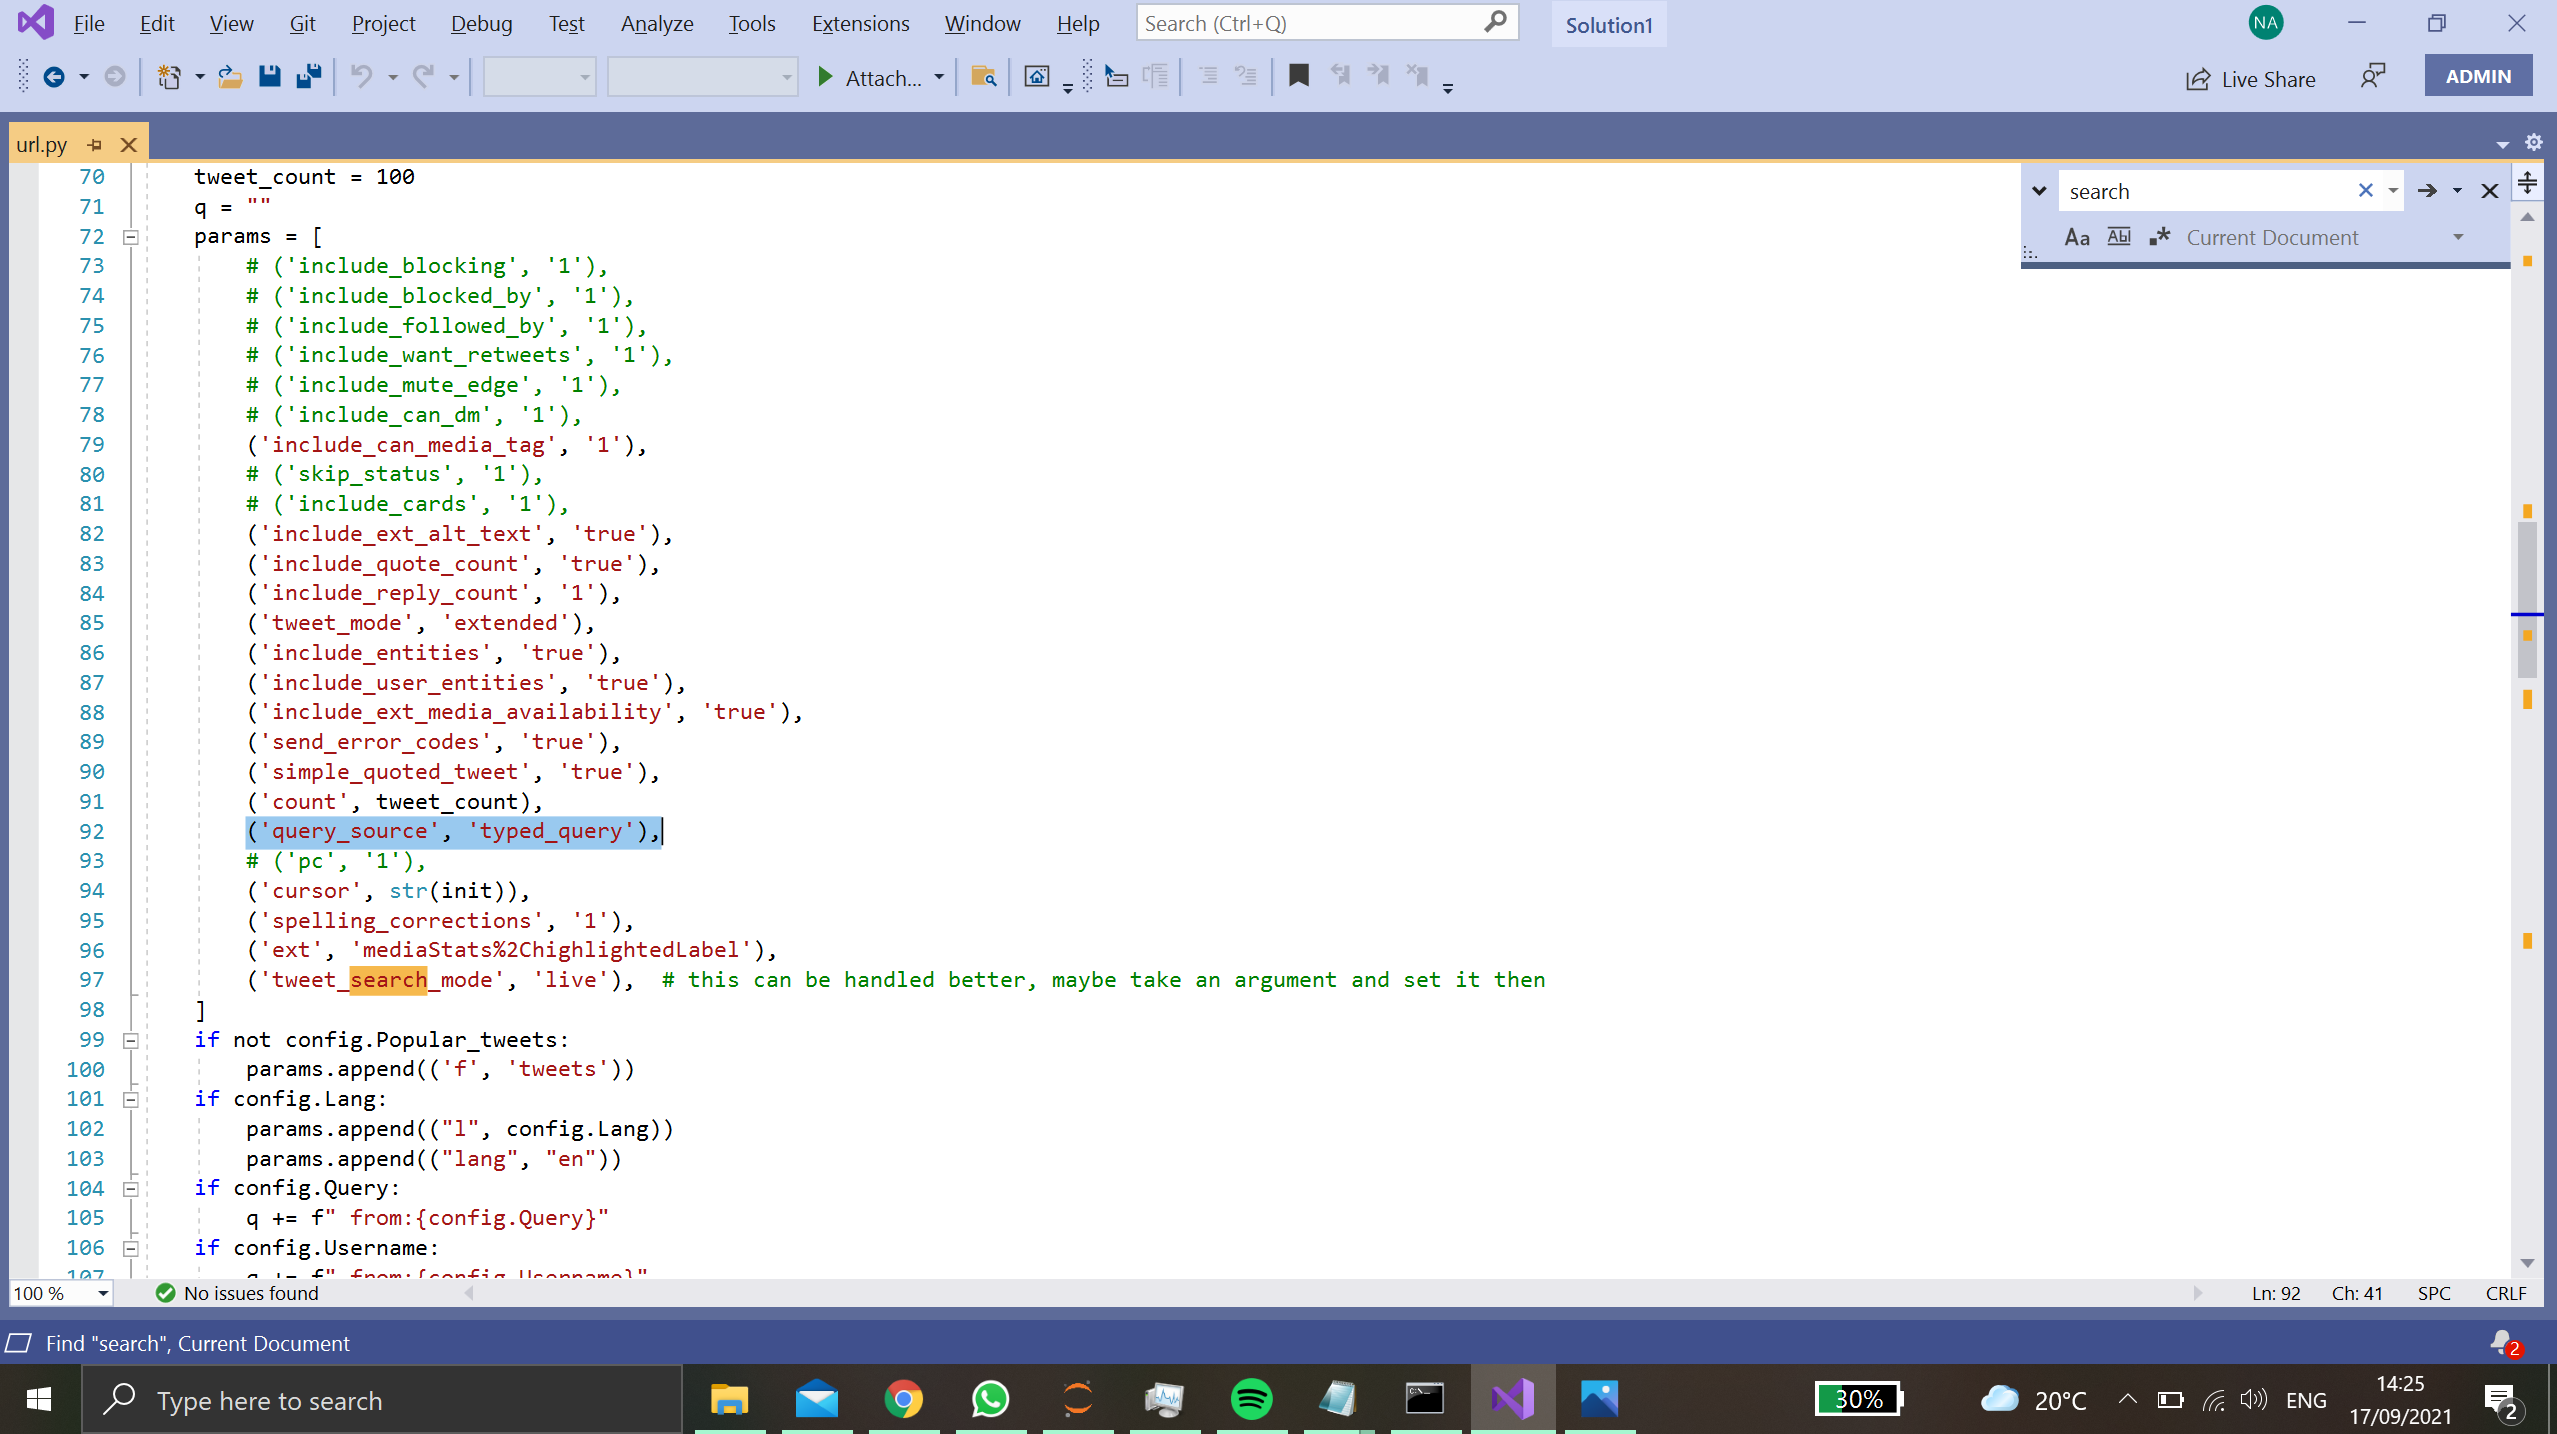The height and width of the screenshot is (1434, 2557).
Task: Toggle Match Case in find panel
Action: coord(2077,238)
